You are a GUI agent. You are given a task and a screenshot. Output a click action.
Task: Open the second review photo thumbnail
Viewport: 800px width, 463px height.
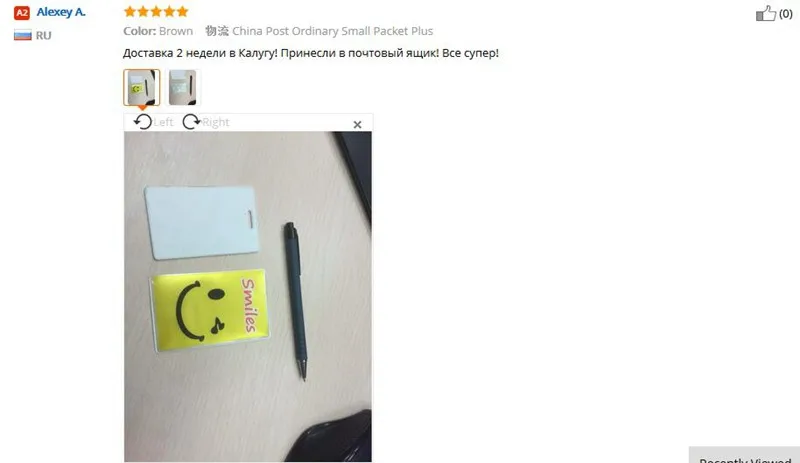click(x=183, y=88)
